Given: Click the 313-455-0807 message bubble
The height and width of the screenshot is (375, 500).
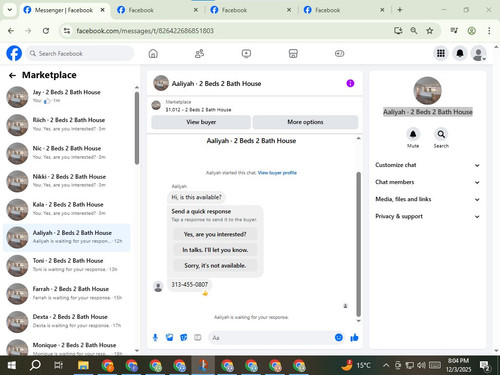Looking at the screenshot, I should (189, 285).
